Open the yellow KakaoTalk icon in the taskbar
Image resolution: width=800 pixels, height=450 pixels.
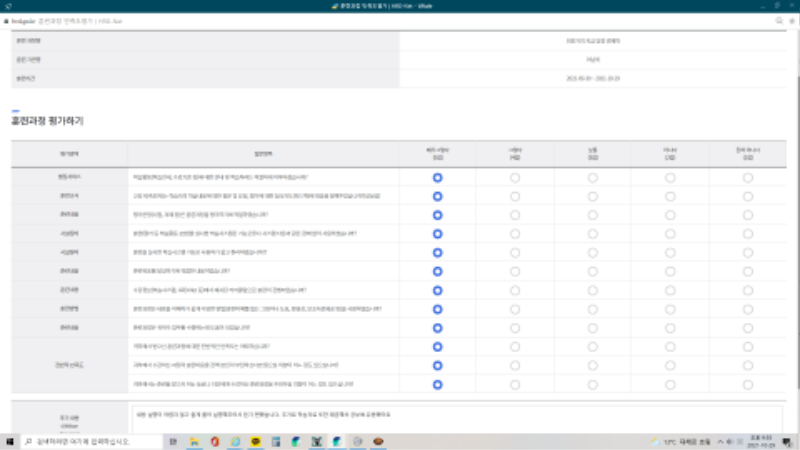(257, 441)
